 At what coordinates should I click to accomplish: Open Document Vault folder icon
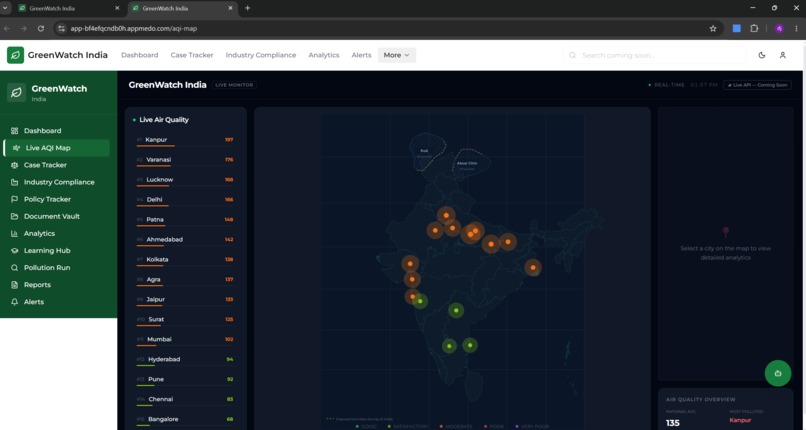[14, 216]
